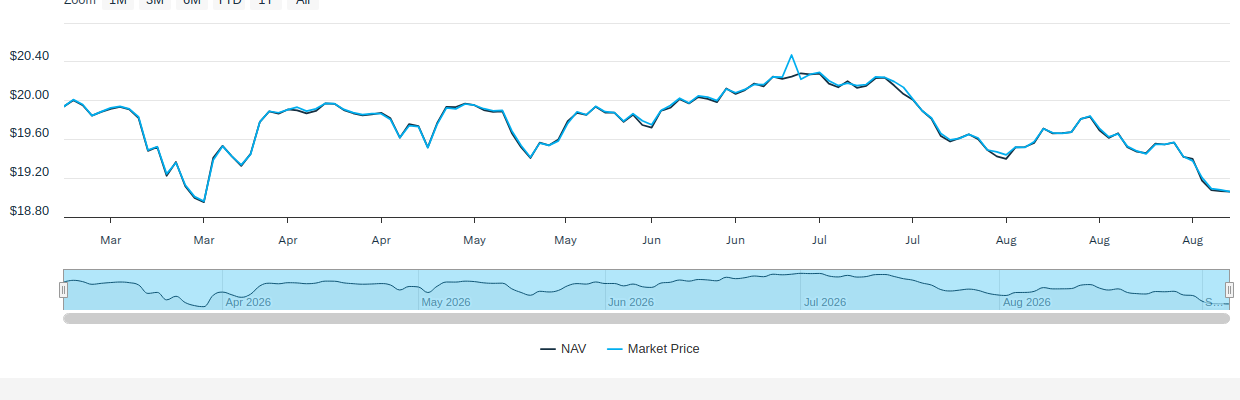Switch zoom to YTD
1240x400 pixels.
[229, 3]
